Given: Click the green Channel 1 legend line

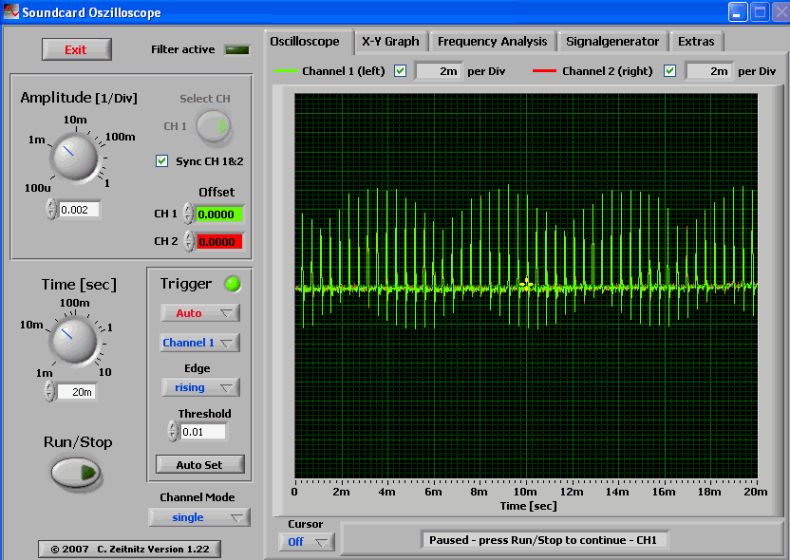Looking at the screenshot, I should pyautogui.click(x=286, y=71).
